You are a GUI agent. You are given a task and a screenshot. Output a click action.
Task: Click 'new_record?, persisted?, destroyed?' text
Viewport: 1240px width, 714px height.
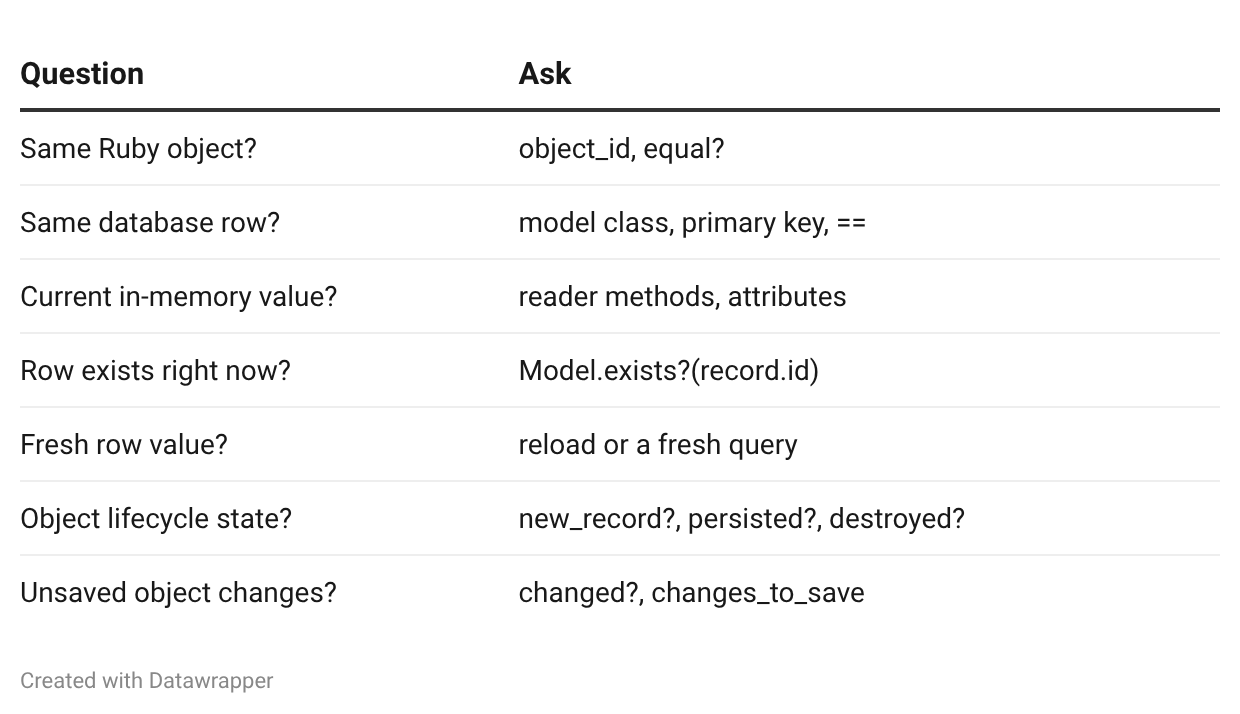tap(741, 519)
